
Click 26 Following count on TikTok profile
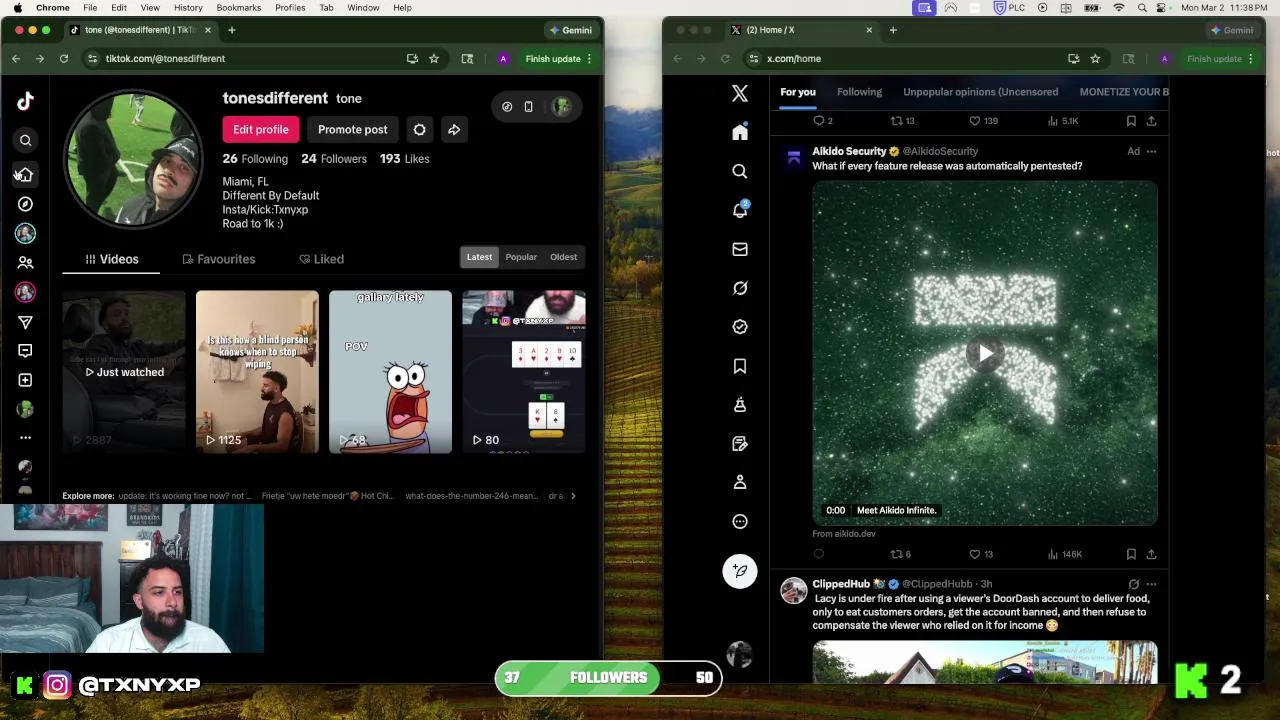pyautogui.click(x=255, y=159)
